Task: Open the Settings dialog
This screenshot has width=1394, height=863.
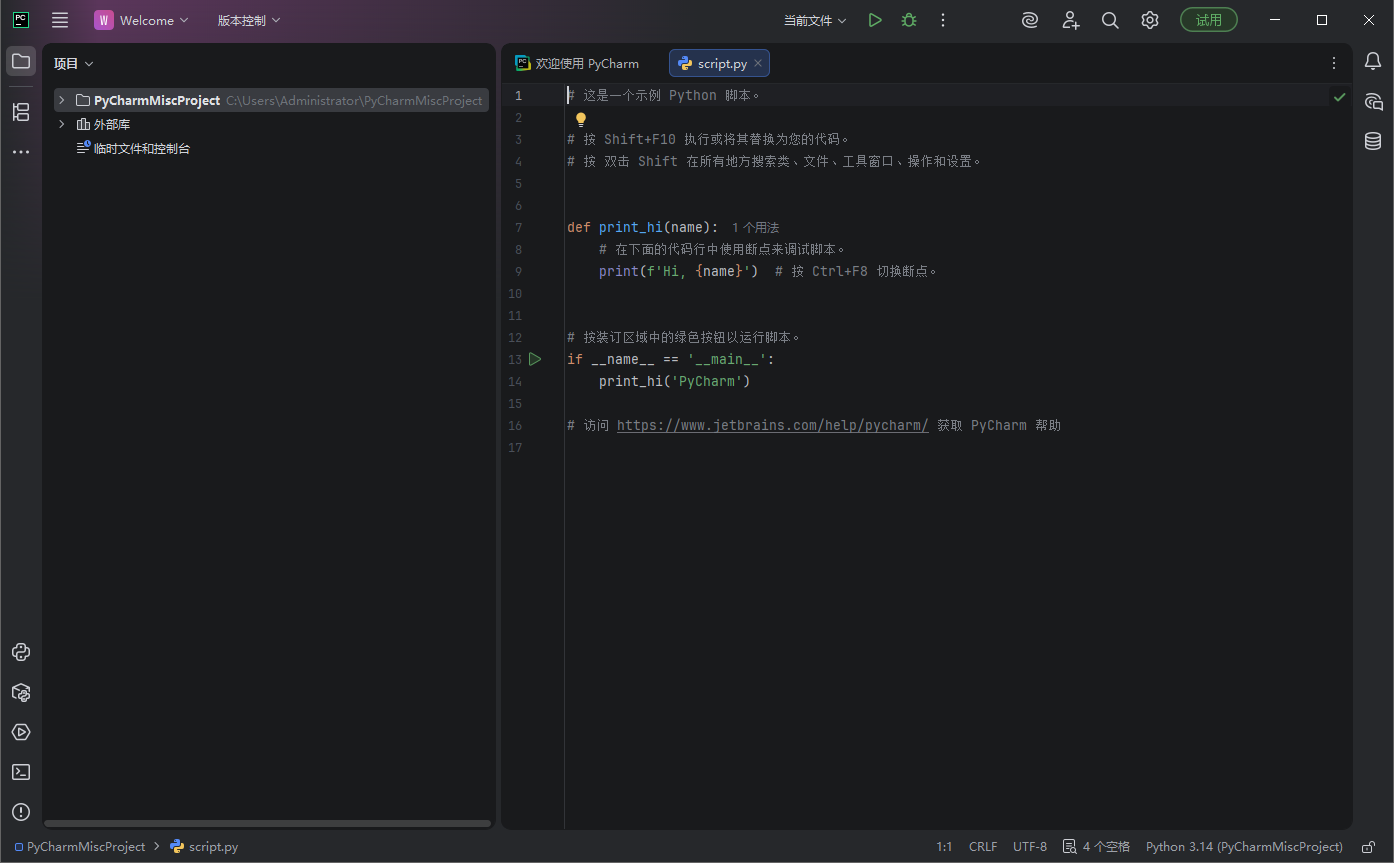Action: (x=1149, y=19)
